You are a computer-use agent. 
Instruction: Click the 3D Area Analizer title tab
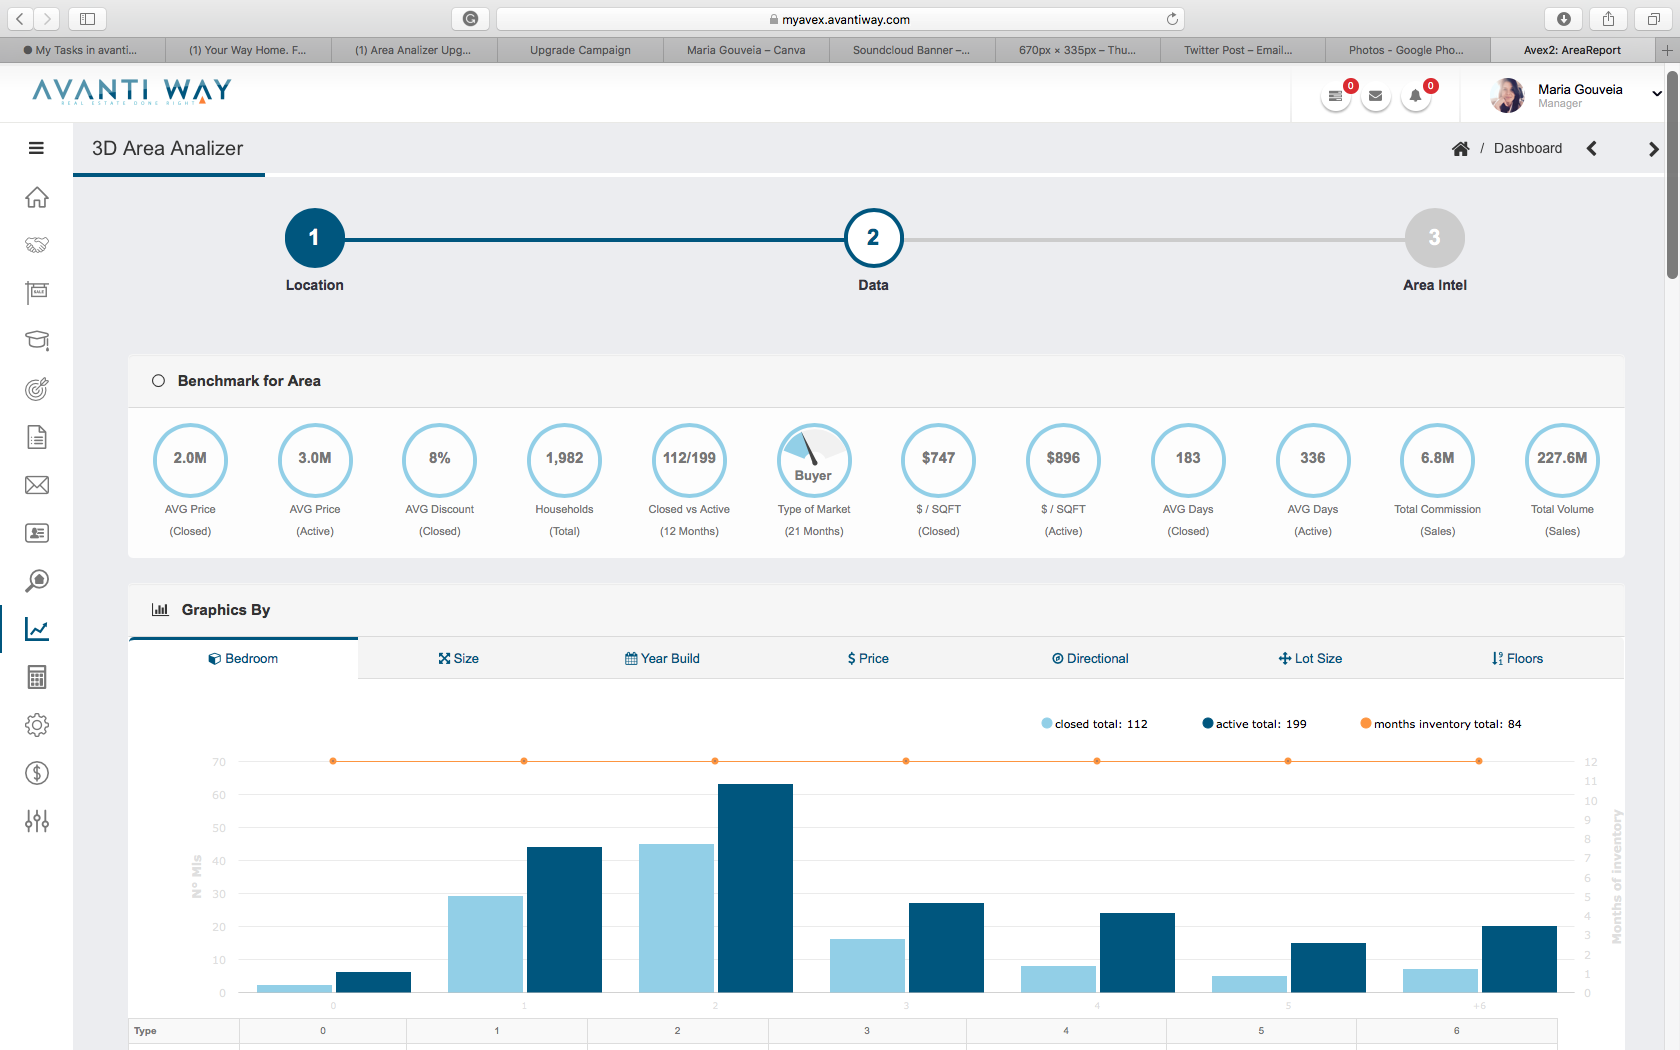pos(168,149)
